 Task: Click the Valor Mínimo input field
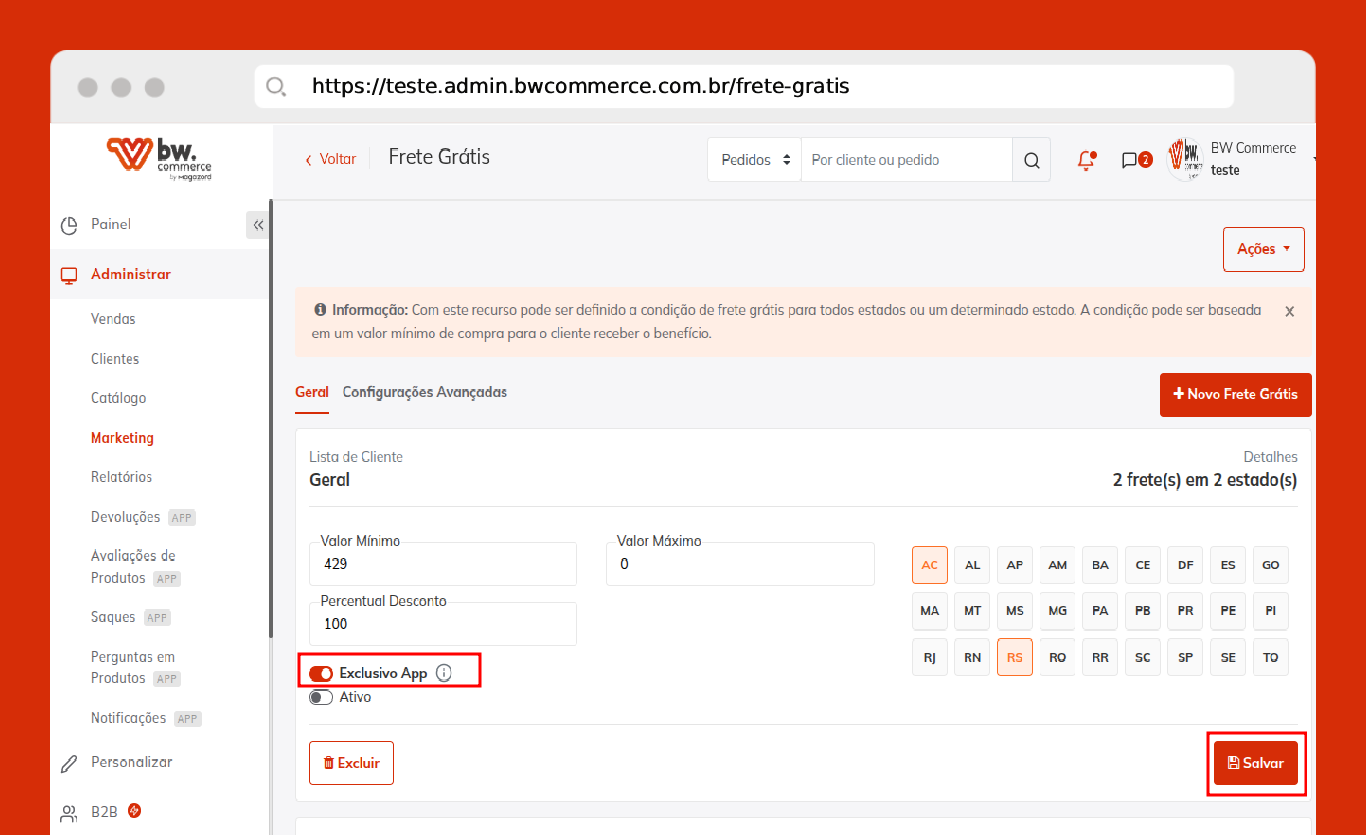coord(443,564)
